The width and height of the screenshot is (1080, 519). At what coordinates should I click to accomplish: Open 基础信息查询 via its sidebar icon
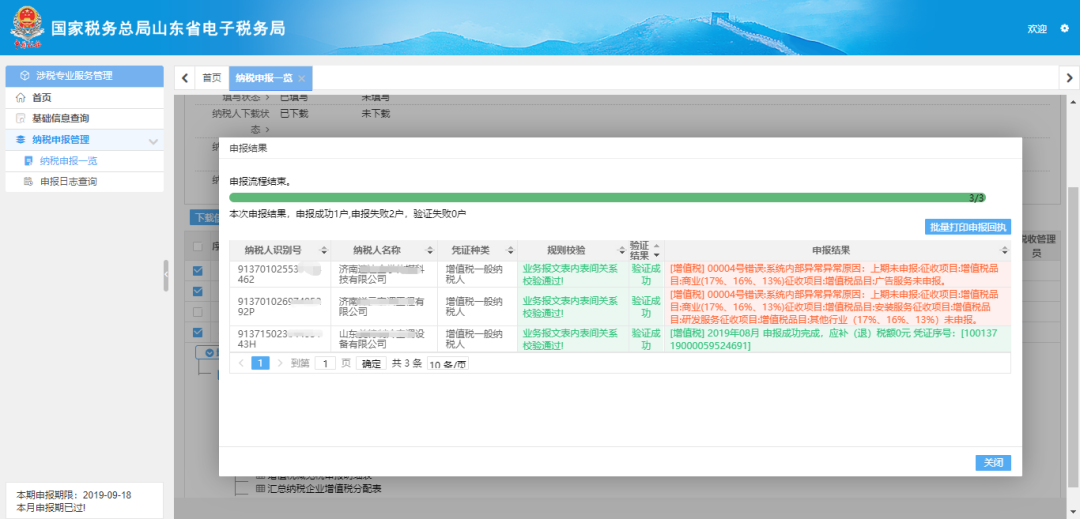click(x=20, y=118)
